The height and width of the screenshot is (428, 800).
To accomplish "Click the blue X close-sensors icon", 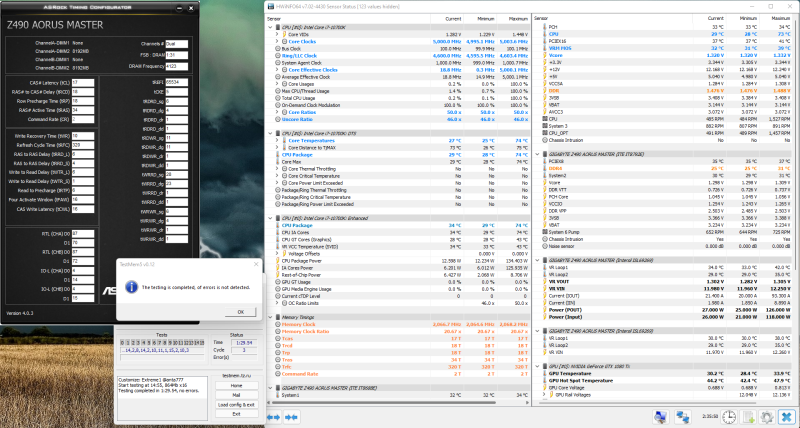I will pyautogui.click(x=786, y=417).
